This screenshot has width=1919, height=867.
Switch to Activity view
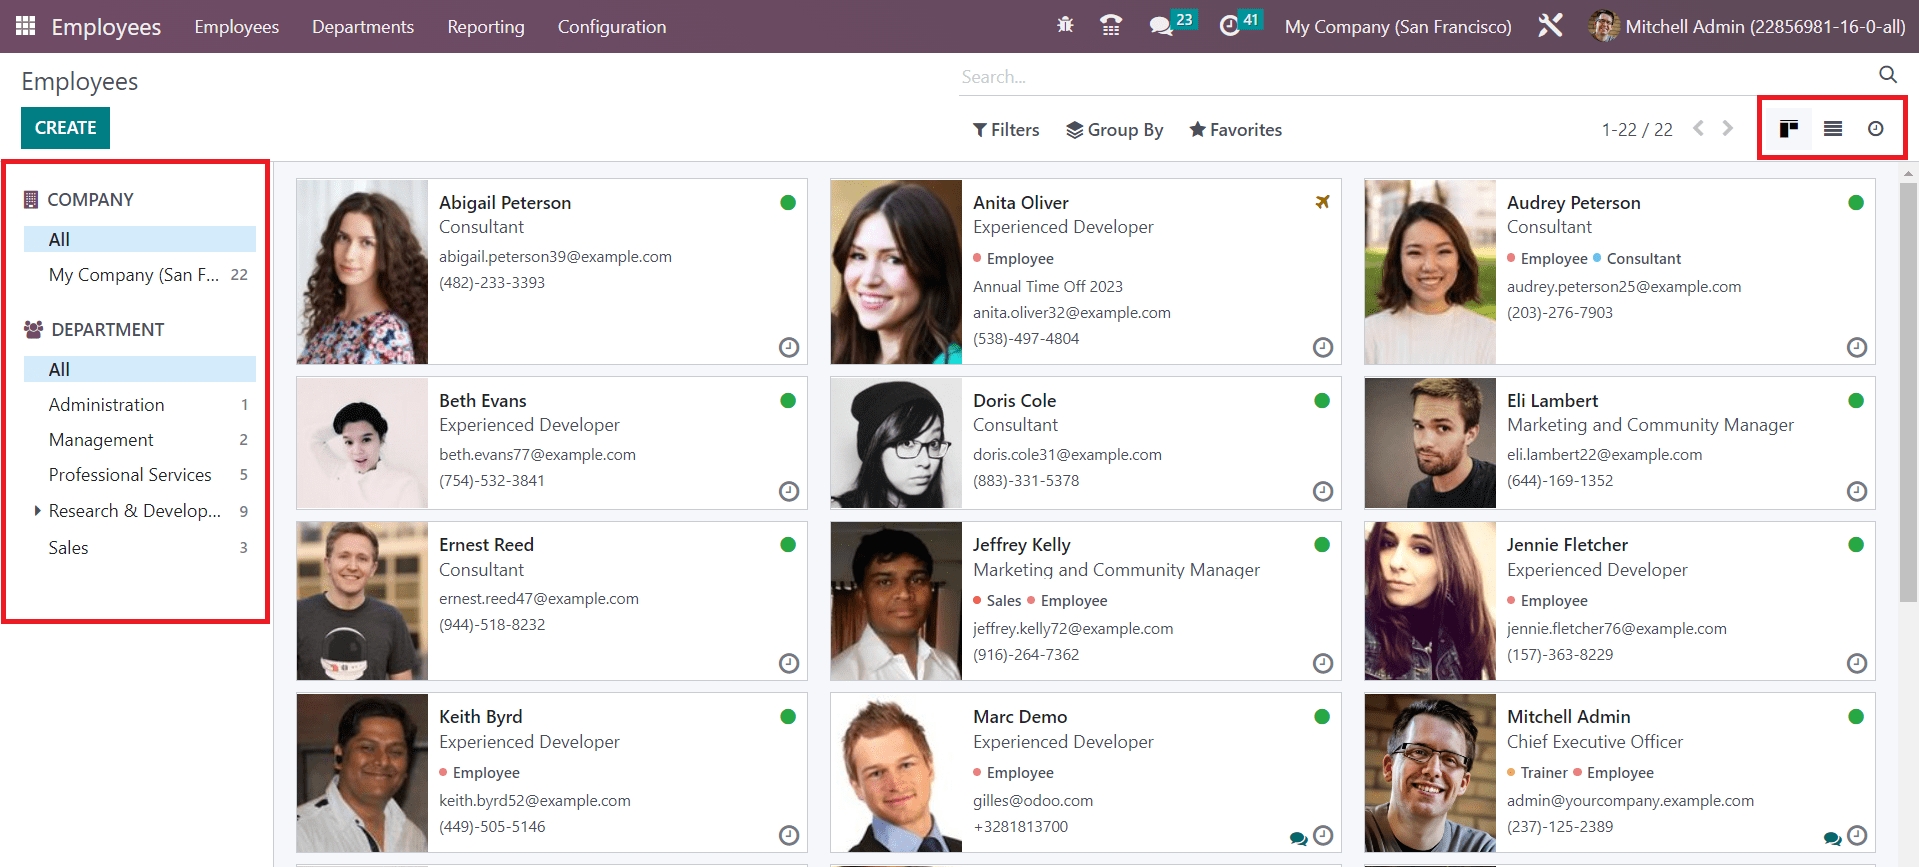1875,128
